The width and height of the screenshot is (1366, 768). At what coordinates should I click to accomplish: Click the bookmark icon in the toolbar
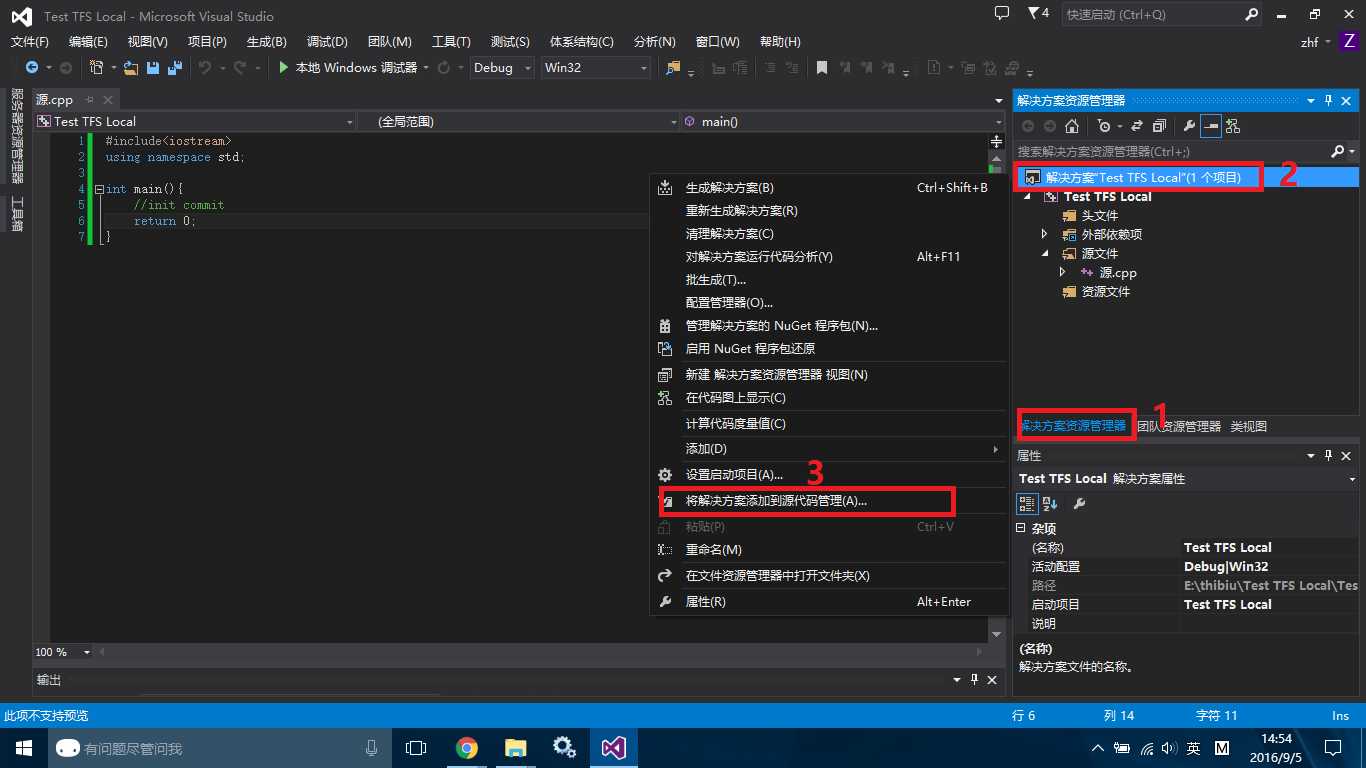822,68
